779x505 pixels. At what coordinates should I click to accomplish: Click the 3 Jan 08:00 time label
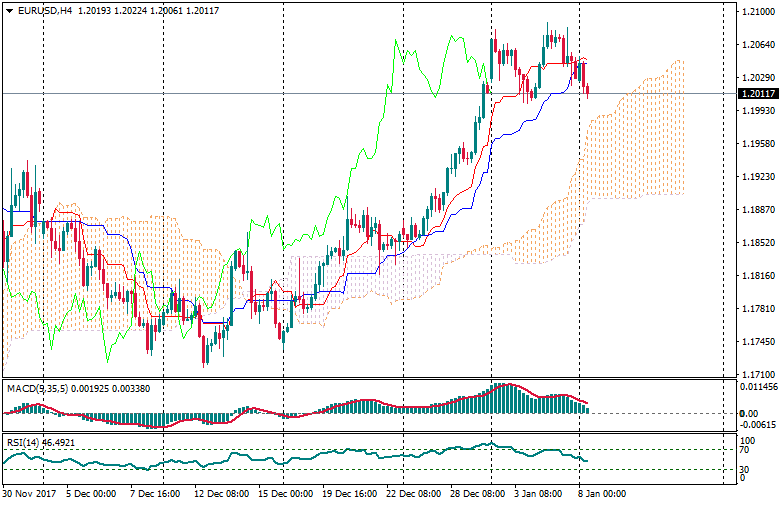pos(537,494)
